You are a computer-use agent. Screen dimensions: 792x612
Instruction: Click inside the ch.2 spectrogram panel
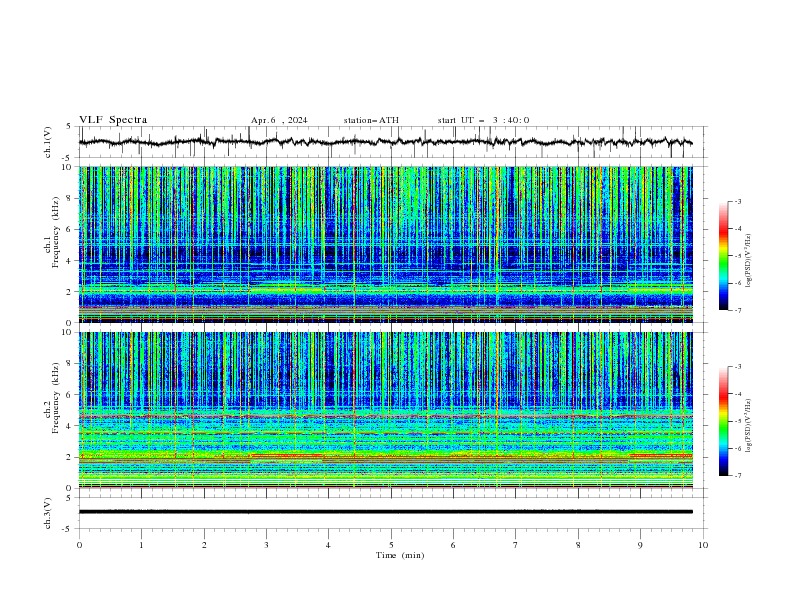click(385, 410)
